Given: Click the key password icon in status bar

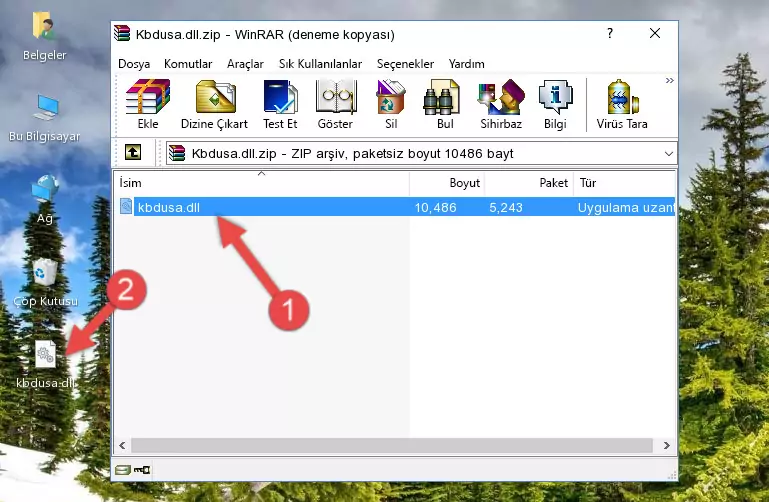Looking at the screenshot, I should pyautogui.click(x=142, y=470).
